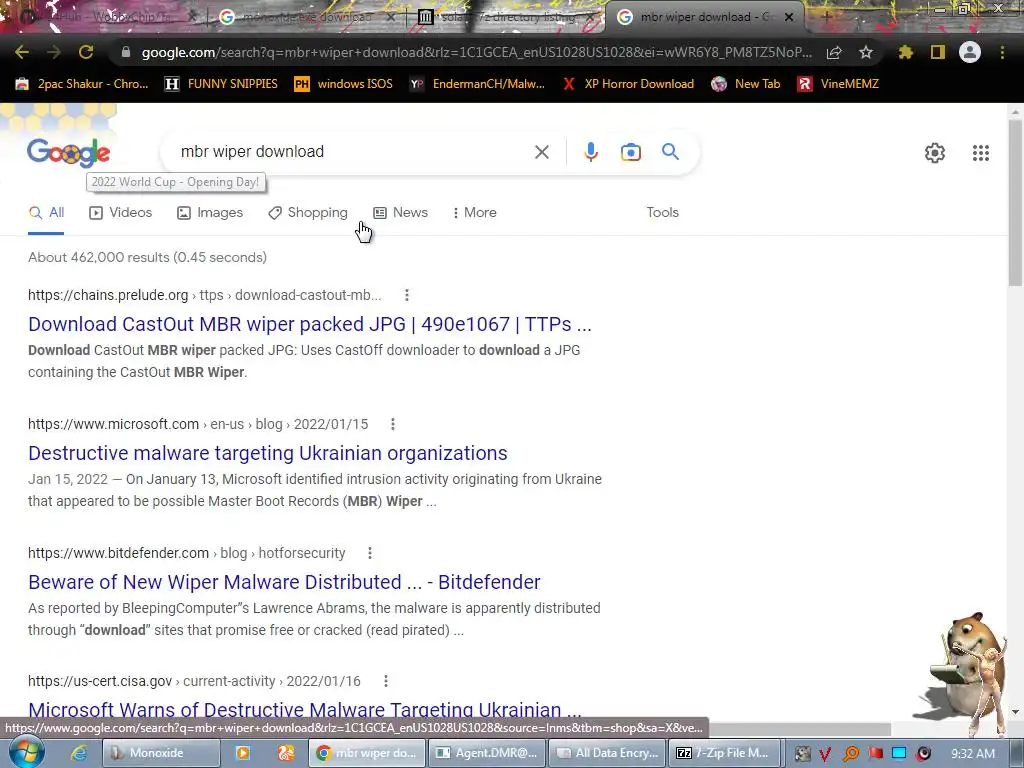Select the All results tab
This screenshot has height=768, width=1024.
[46, 212]
